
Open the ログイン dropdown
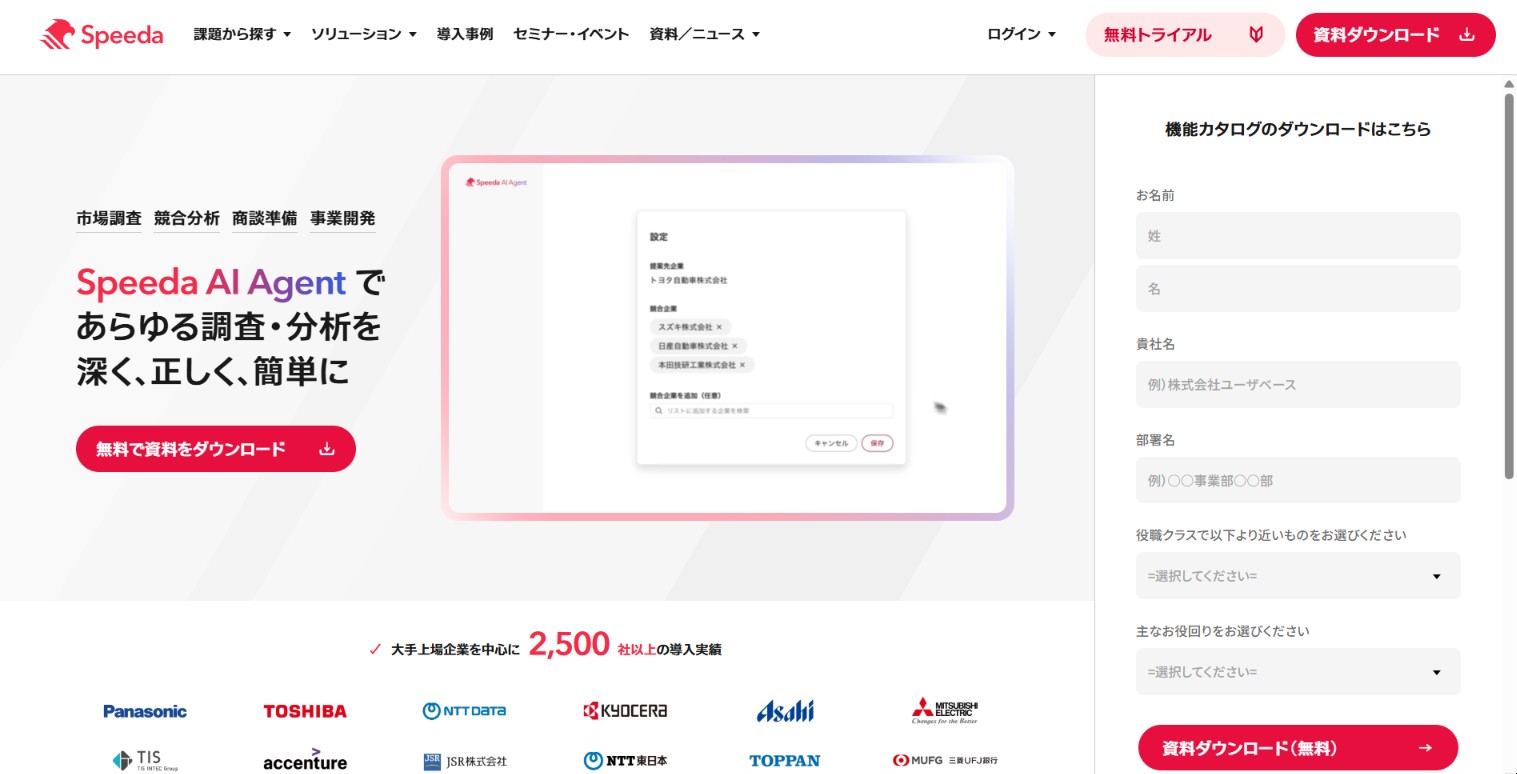1021,34
